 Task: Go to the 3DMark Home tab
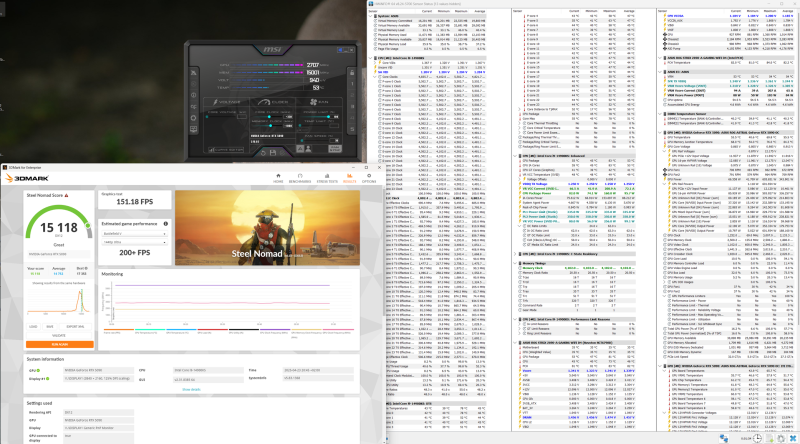(278, 178)
